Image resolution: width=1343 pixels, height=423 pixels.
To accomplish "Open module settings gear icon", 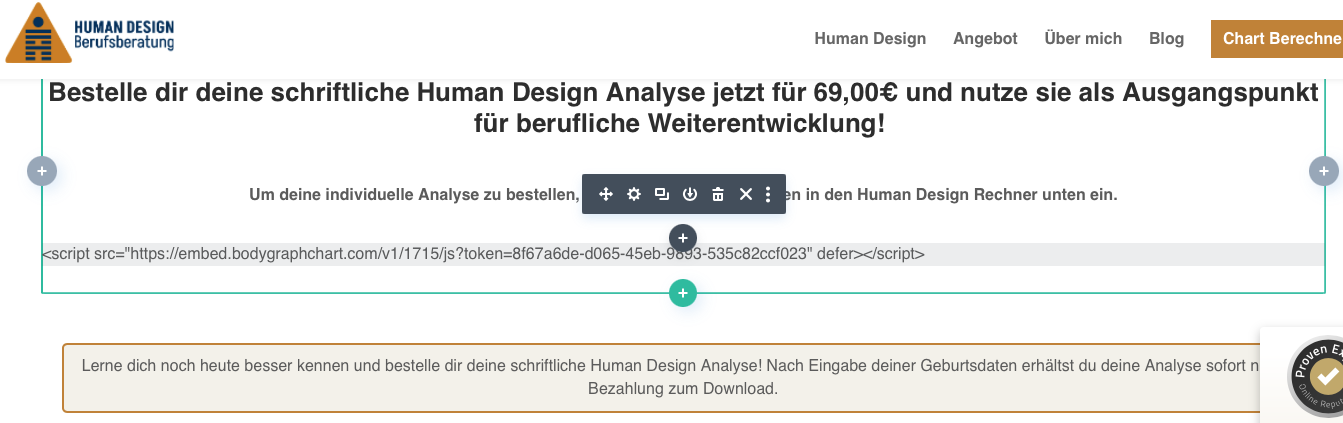I will tap(634, 194).
